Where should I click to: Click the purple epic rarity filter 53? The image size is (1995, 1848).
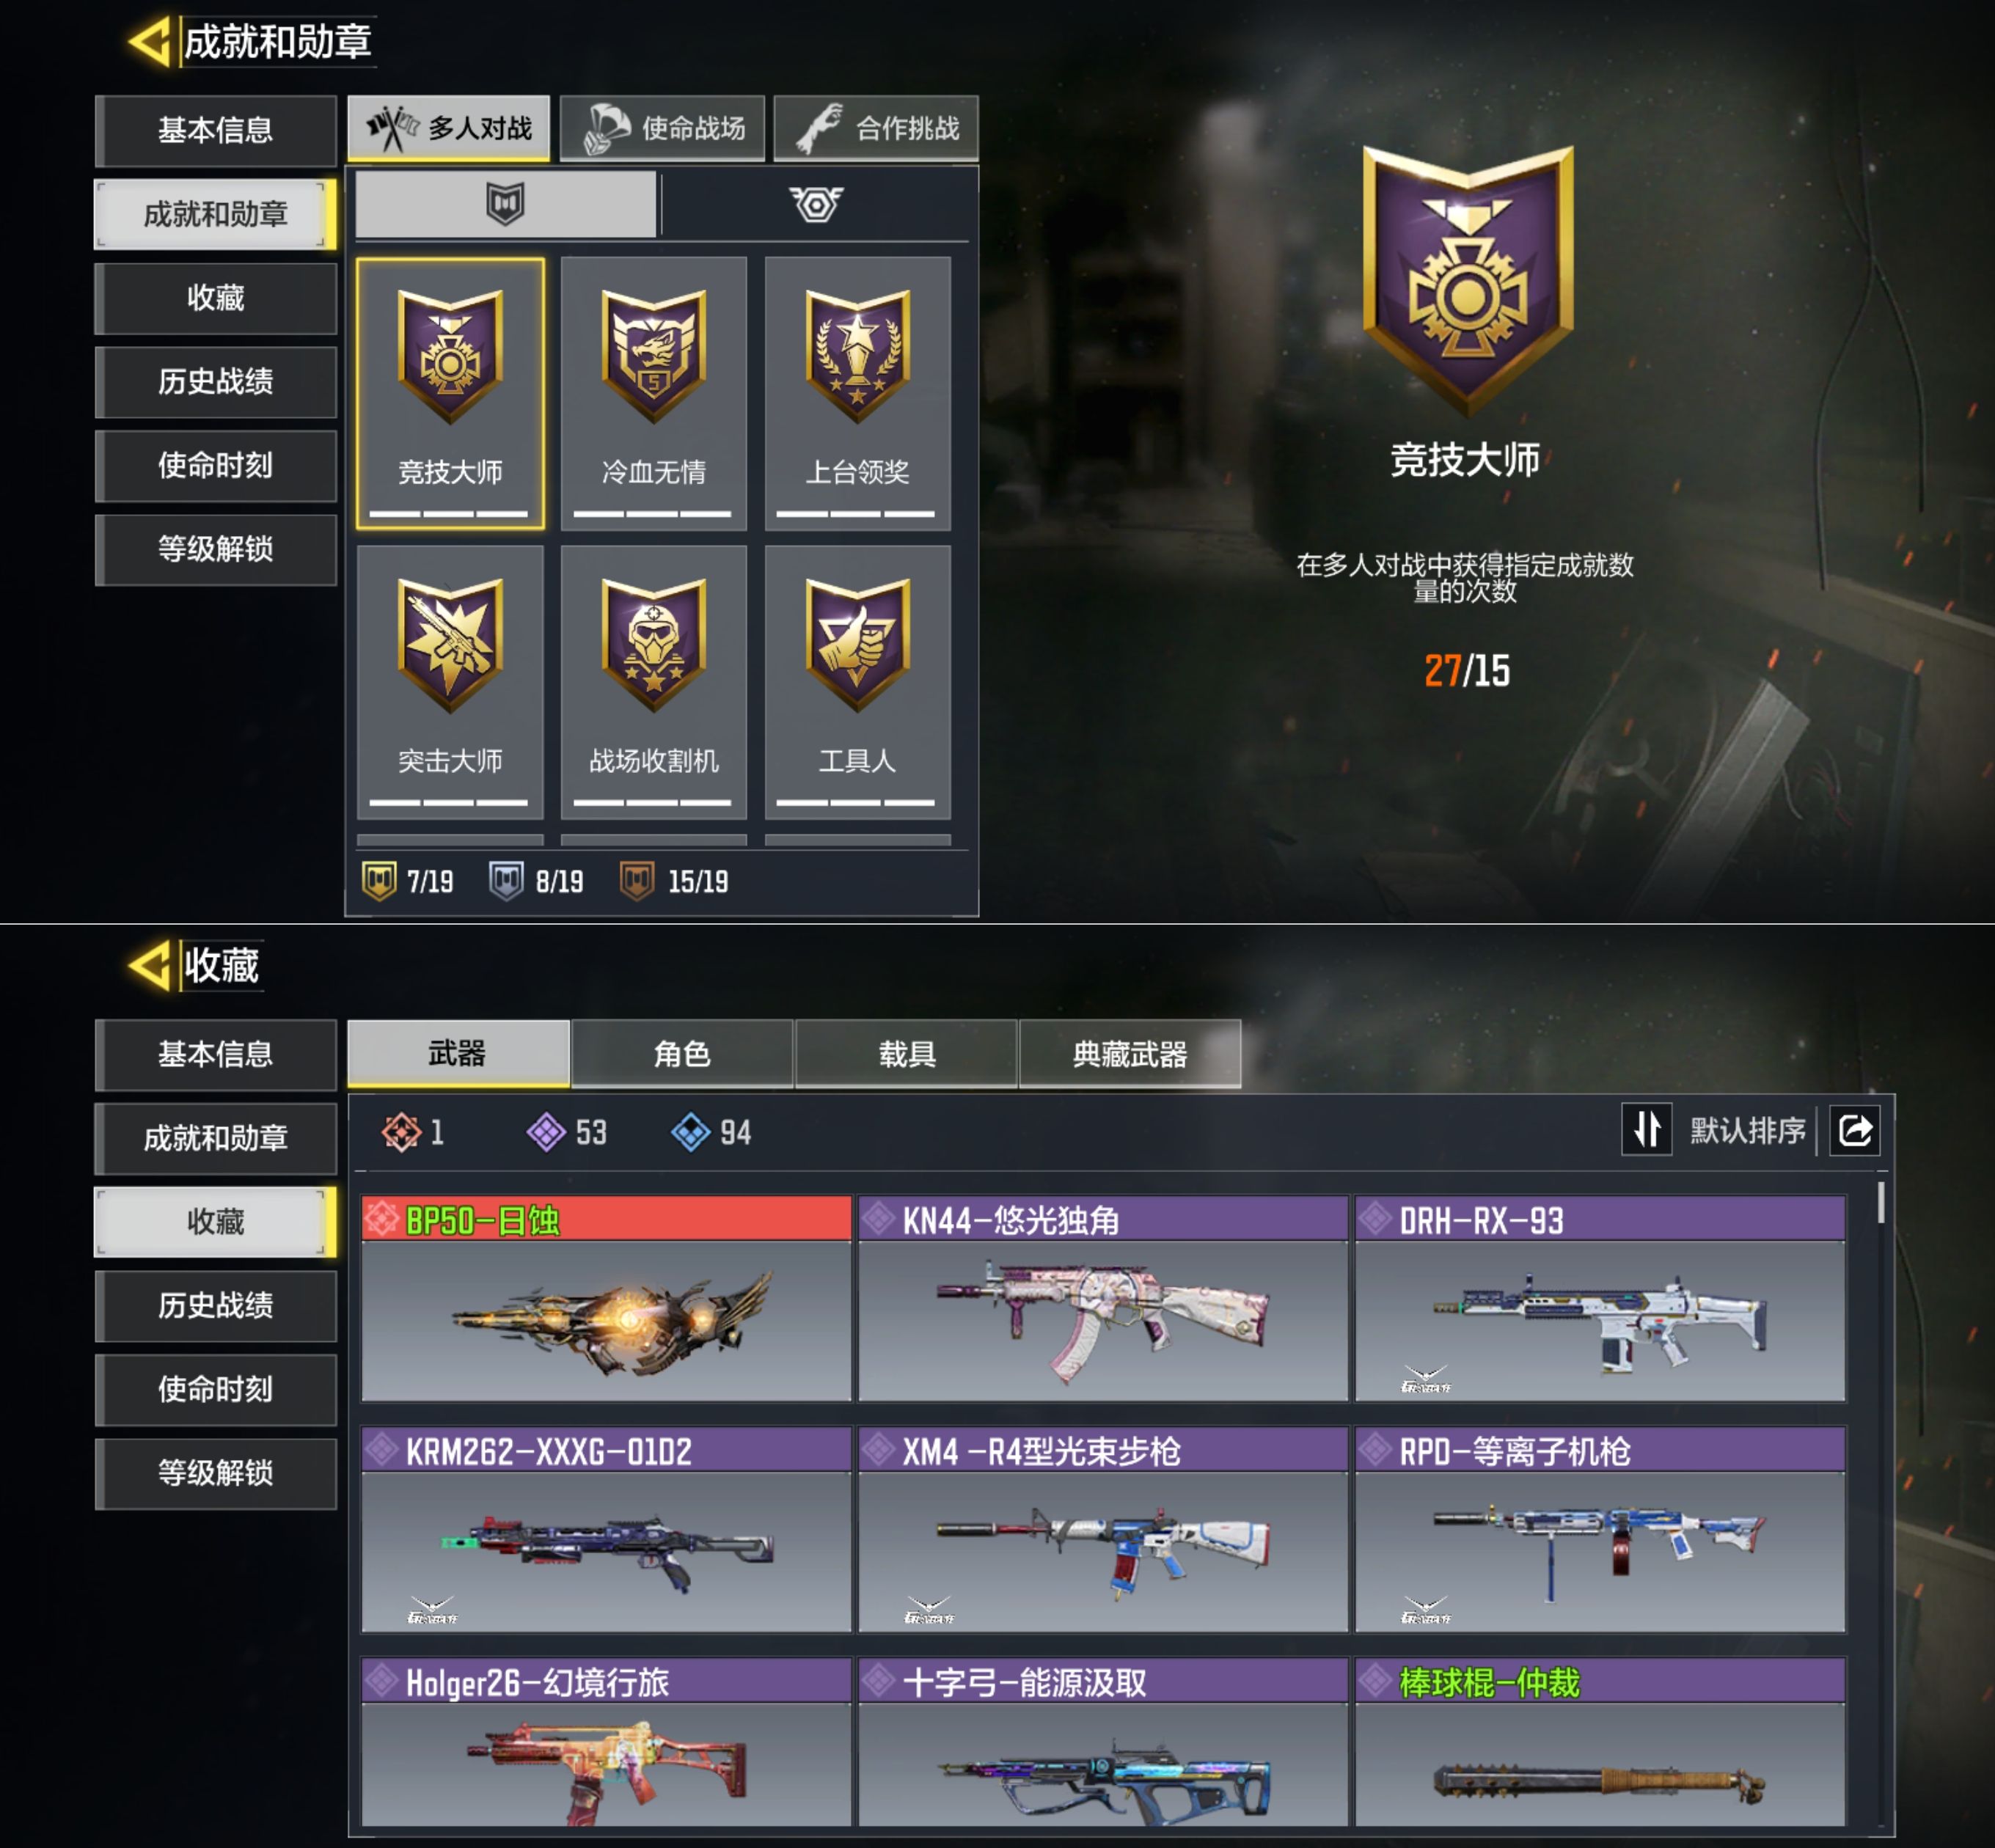coord(566,1132)
